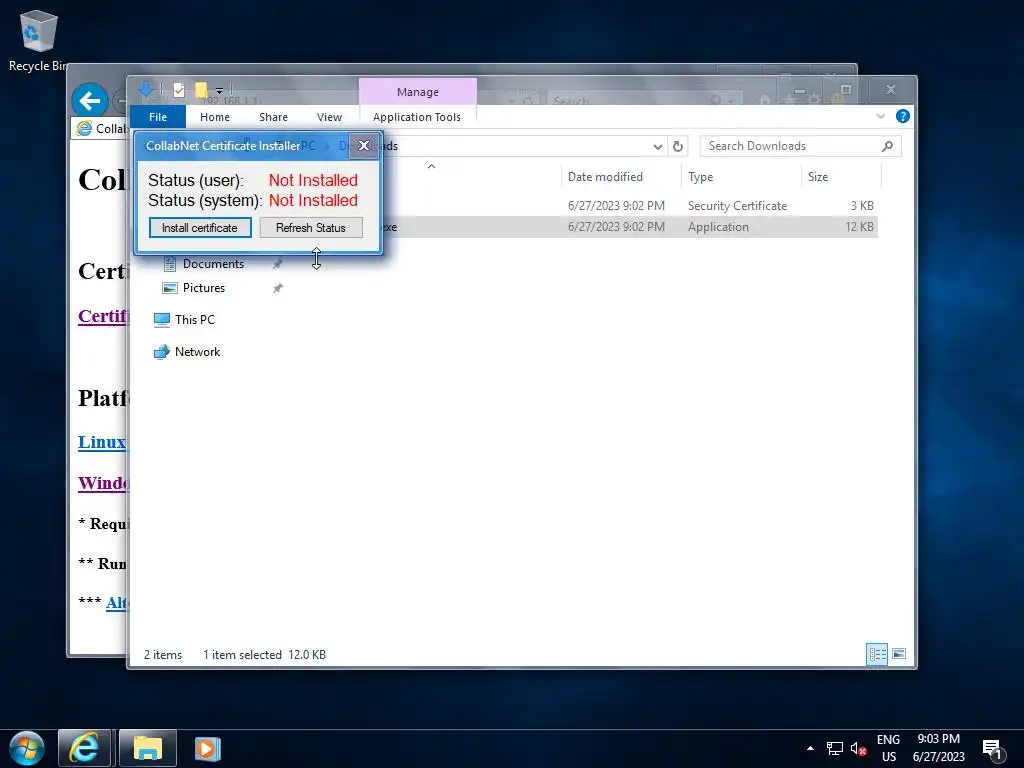This screenshot has width=1024, height=768.
Task: Click the 3 KB size cell
Action: tap(862, 206)
